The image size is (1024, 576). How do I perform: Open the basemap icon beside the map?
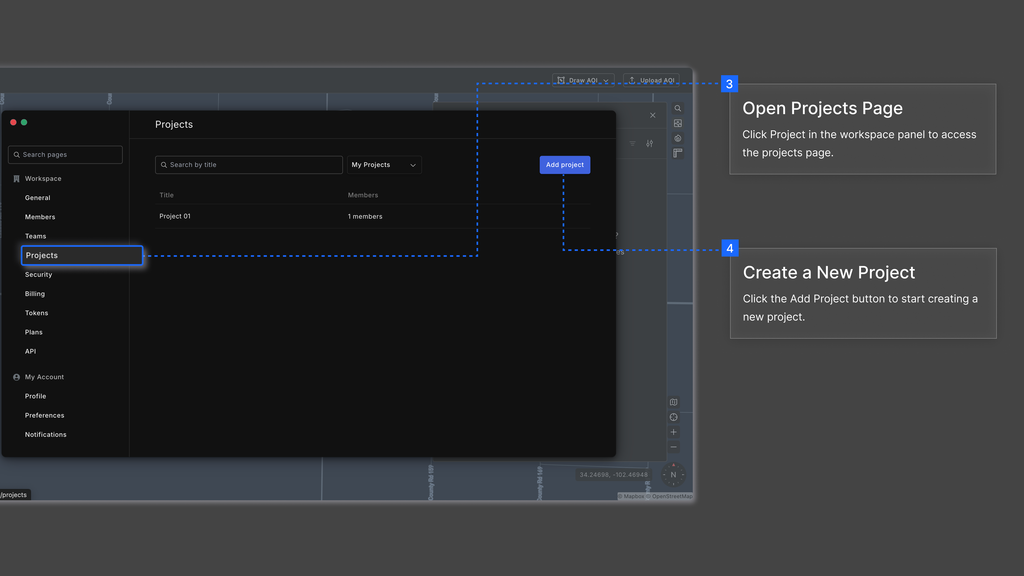(x=673, y=402)
